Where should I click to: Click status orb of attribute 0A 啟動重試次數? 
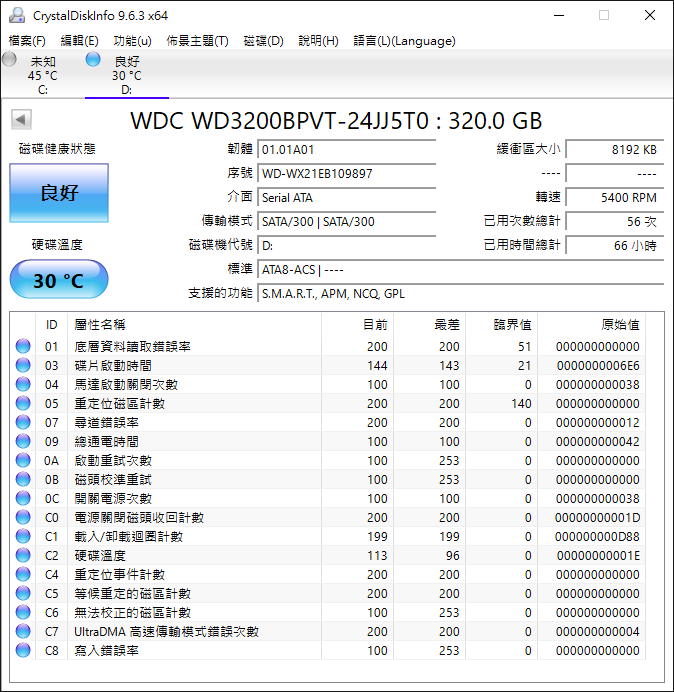pyautogui.click(x=23, y=460)
